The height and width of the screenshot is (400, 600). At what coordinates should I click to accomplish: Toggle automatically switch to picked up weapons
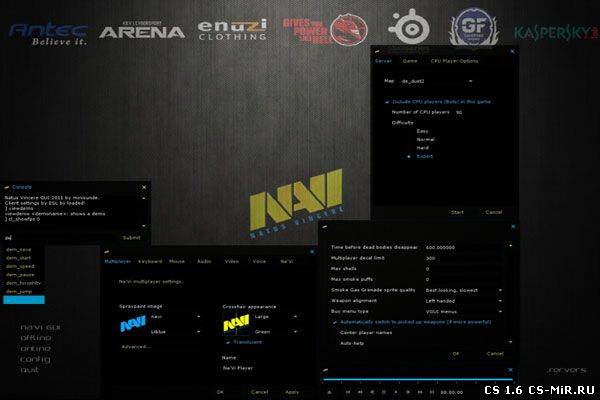pos(335,322)
